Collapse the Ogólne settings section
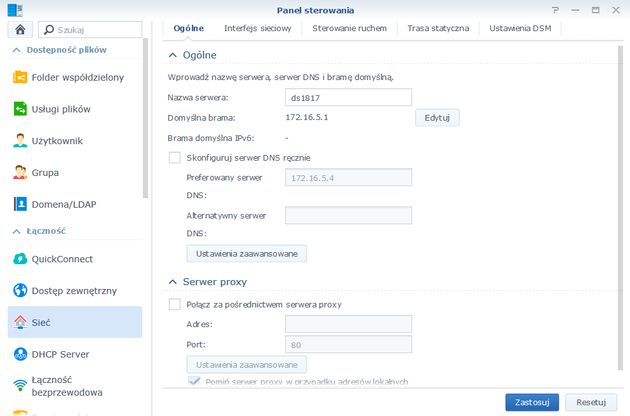630x416 pixels. click(x=173, y=55)
